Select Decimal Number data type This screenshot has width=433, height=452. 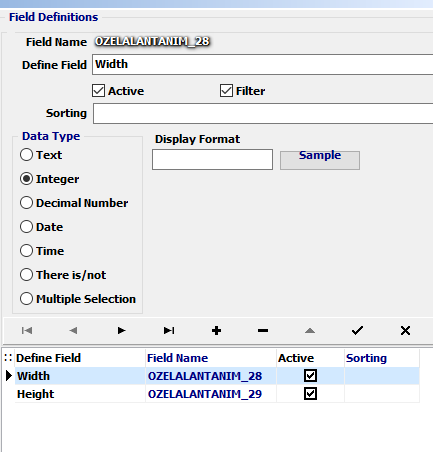26,203
